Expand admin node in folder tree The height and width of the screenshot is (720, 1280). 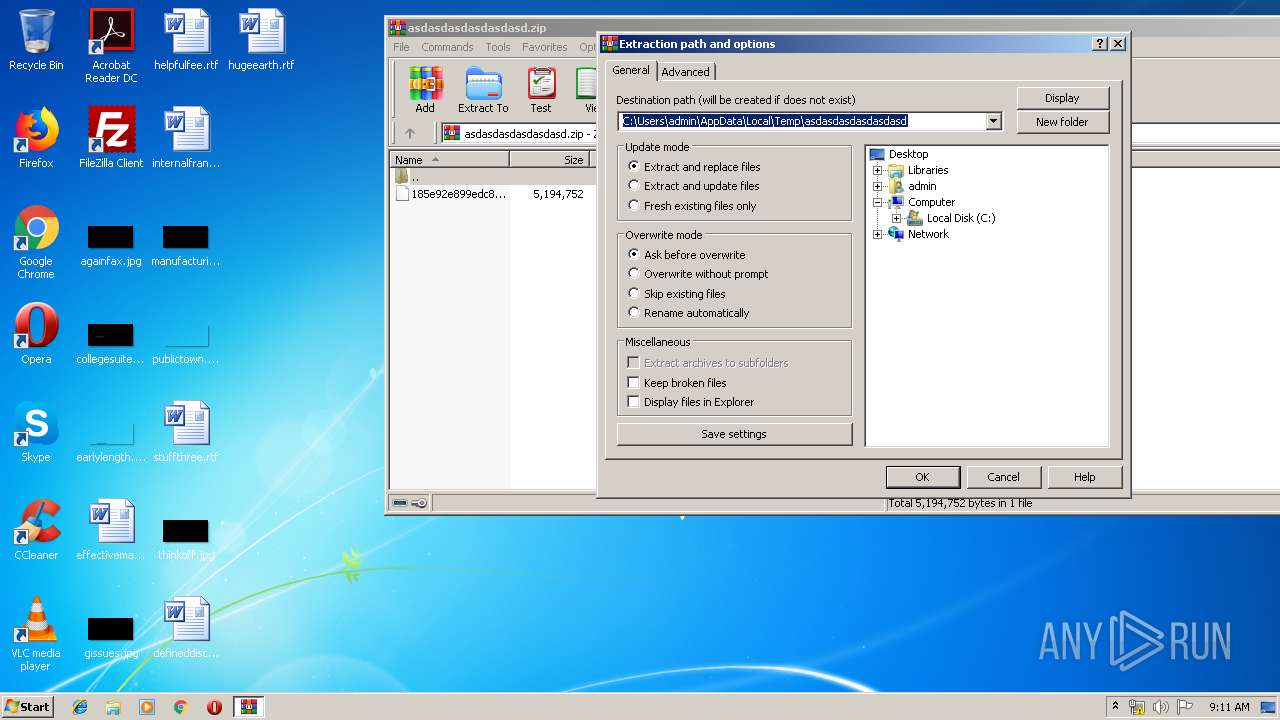tap(878, 186)
